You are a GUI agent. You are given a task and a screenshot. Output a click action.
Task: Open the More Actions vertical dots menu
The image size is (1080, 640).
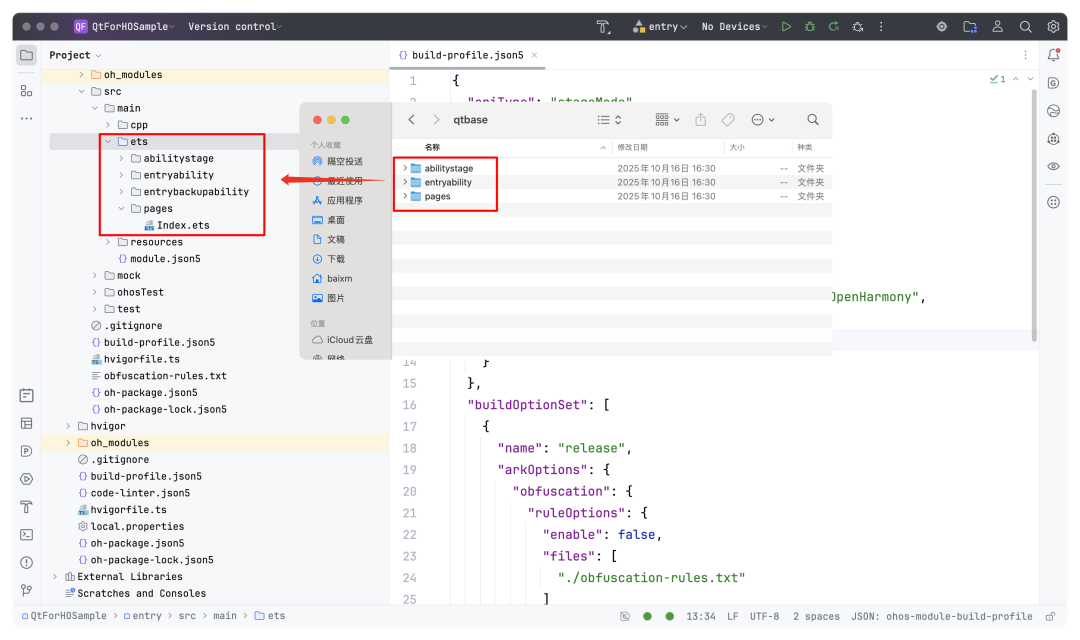pyautogui.click(x=881, y=27)
